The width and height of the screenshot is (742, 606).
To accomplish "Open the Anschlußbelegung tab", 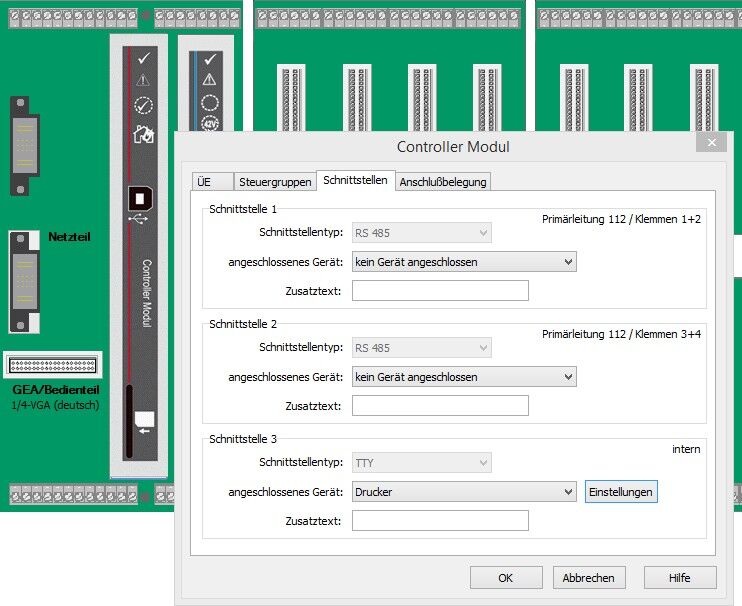I will coord(443,182).
